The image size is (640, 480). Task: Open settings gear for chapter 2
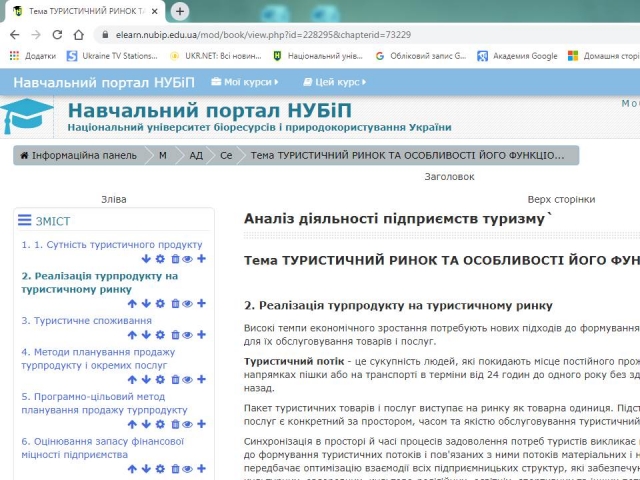[x=160, y=304]
